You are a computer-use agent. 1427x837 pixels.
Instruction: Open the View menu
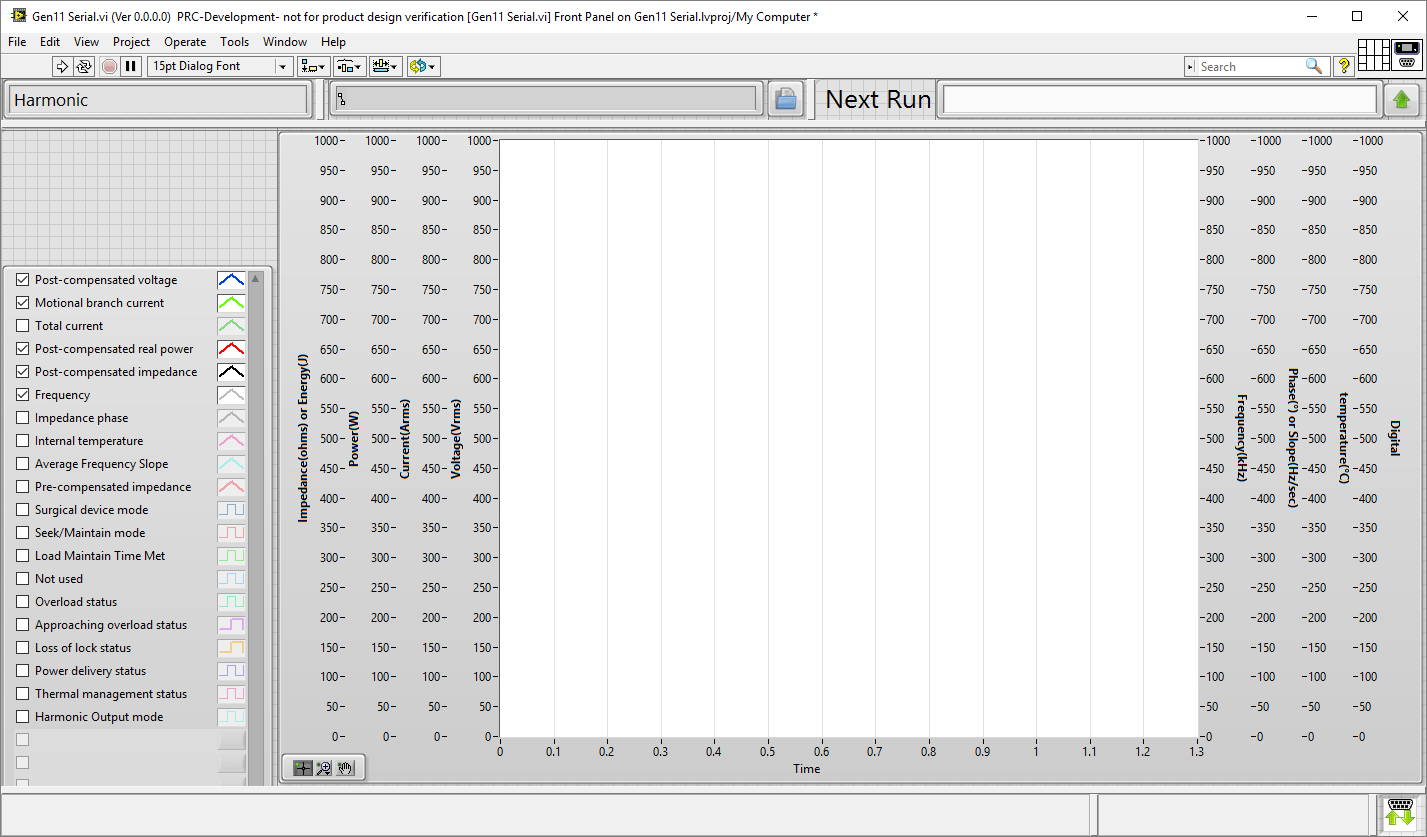[86, 42]
